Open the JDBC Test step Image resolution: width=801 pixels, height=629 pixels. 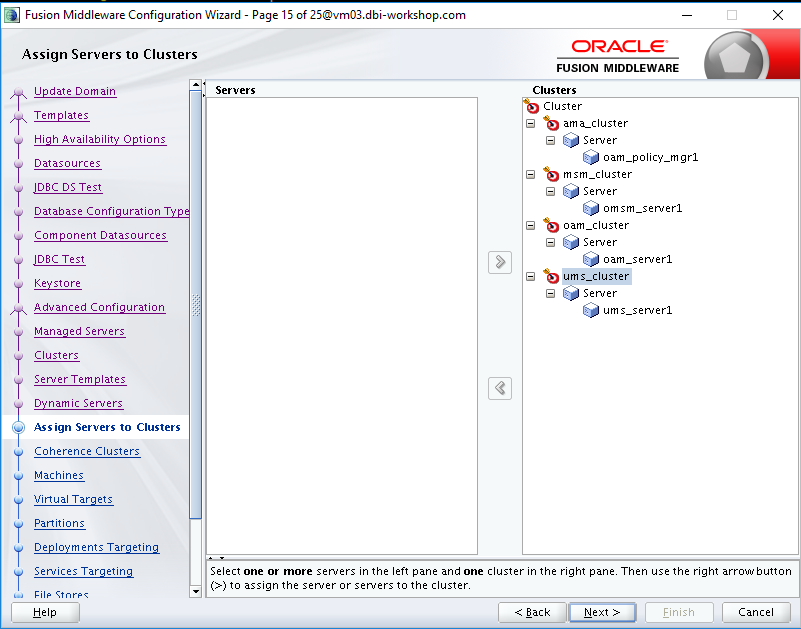tap(59, 260)
